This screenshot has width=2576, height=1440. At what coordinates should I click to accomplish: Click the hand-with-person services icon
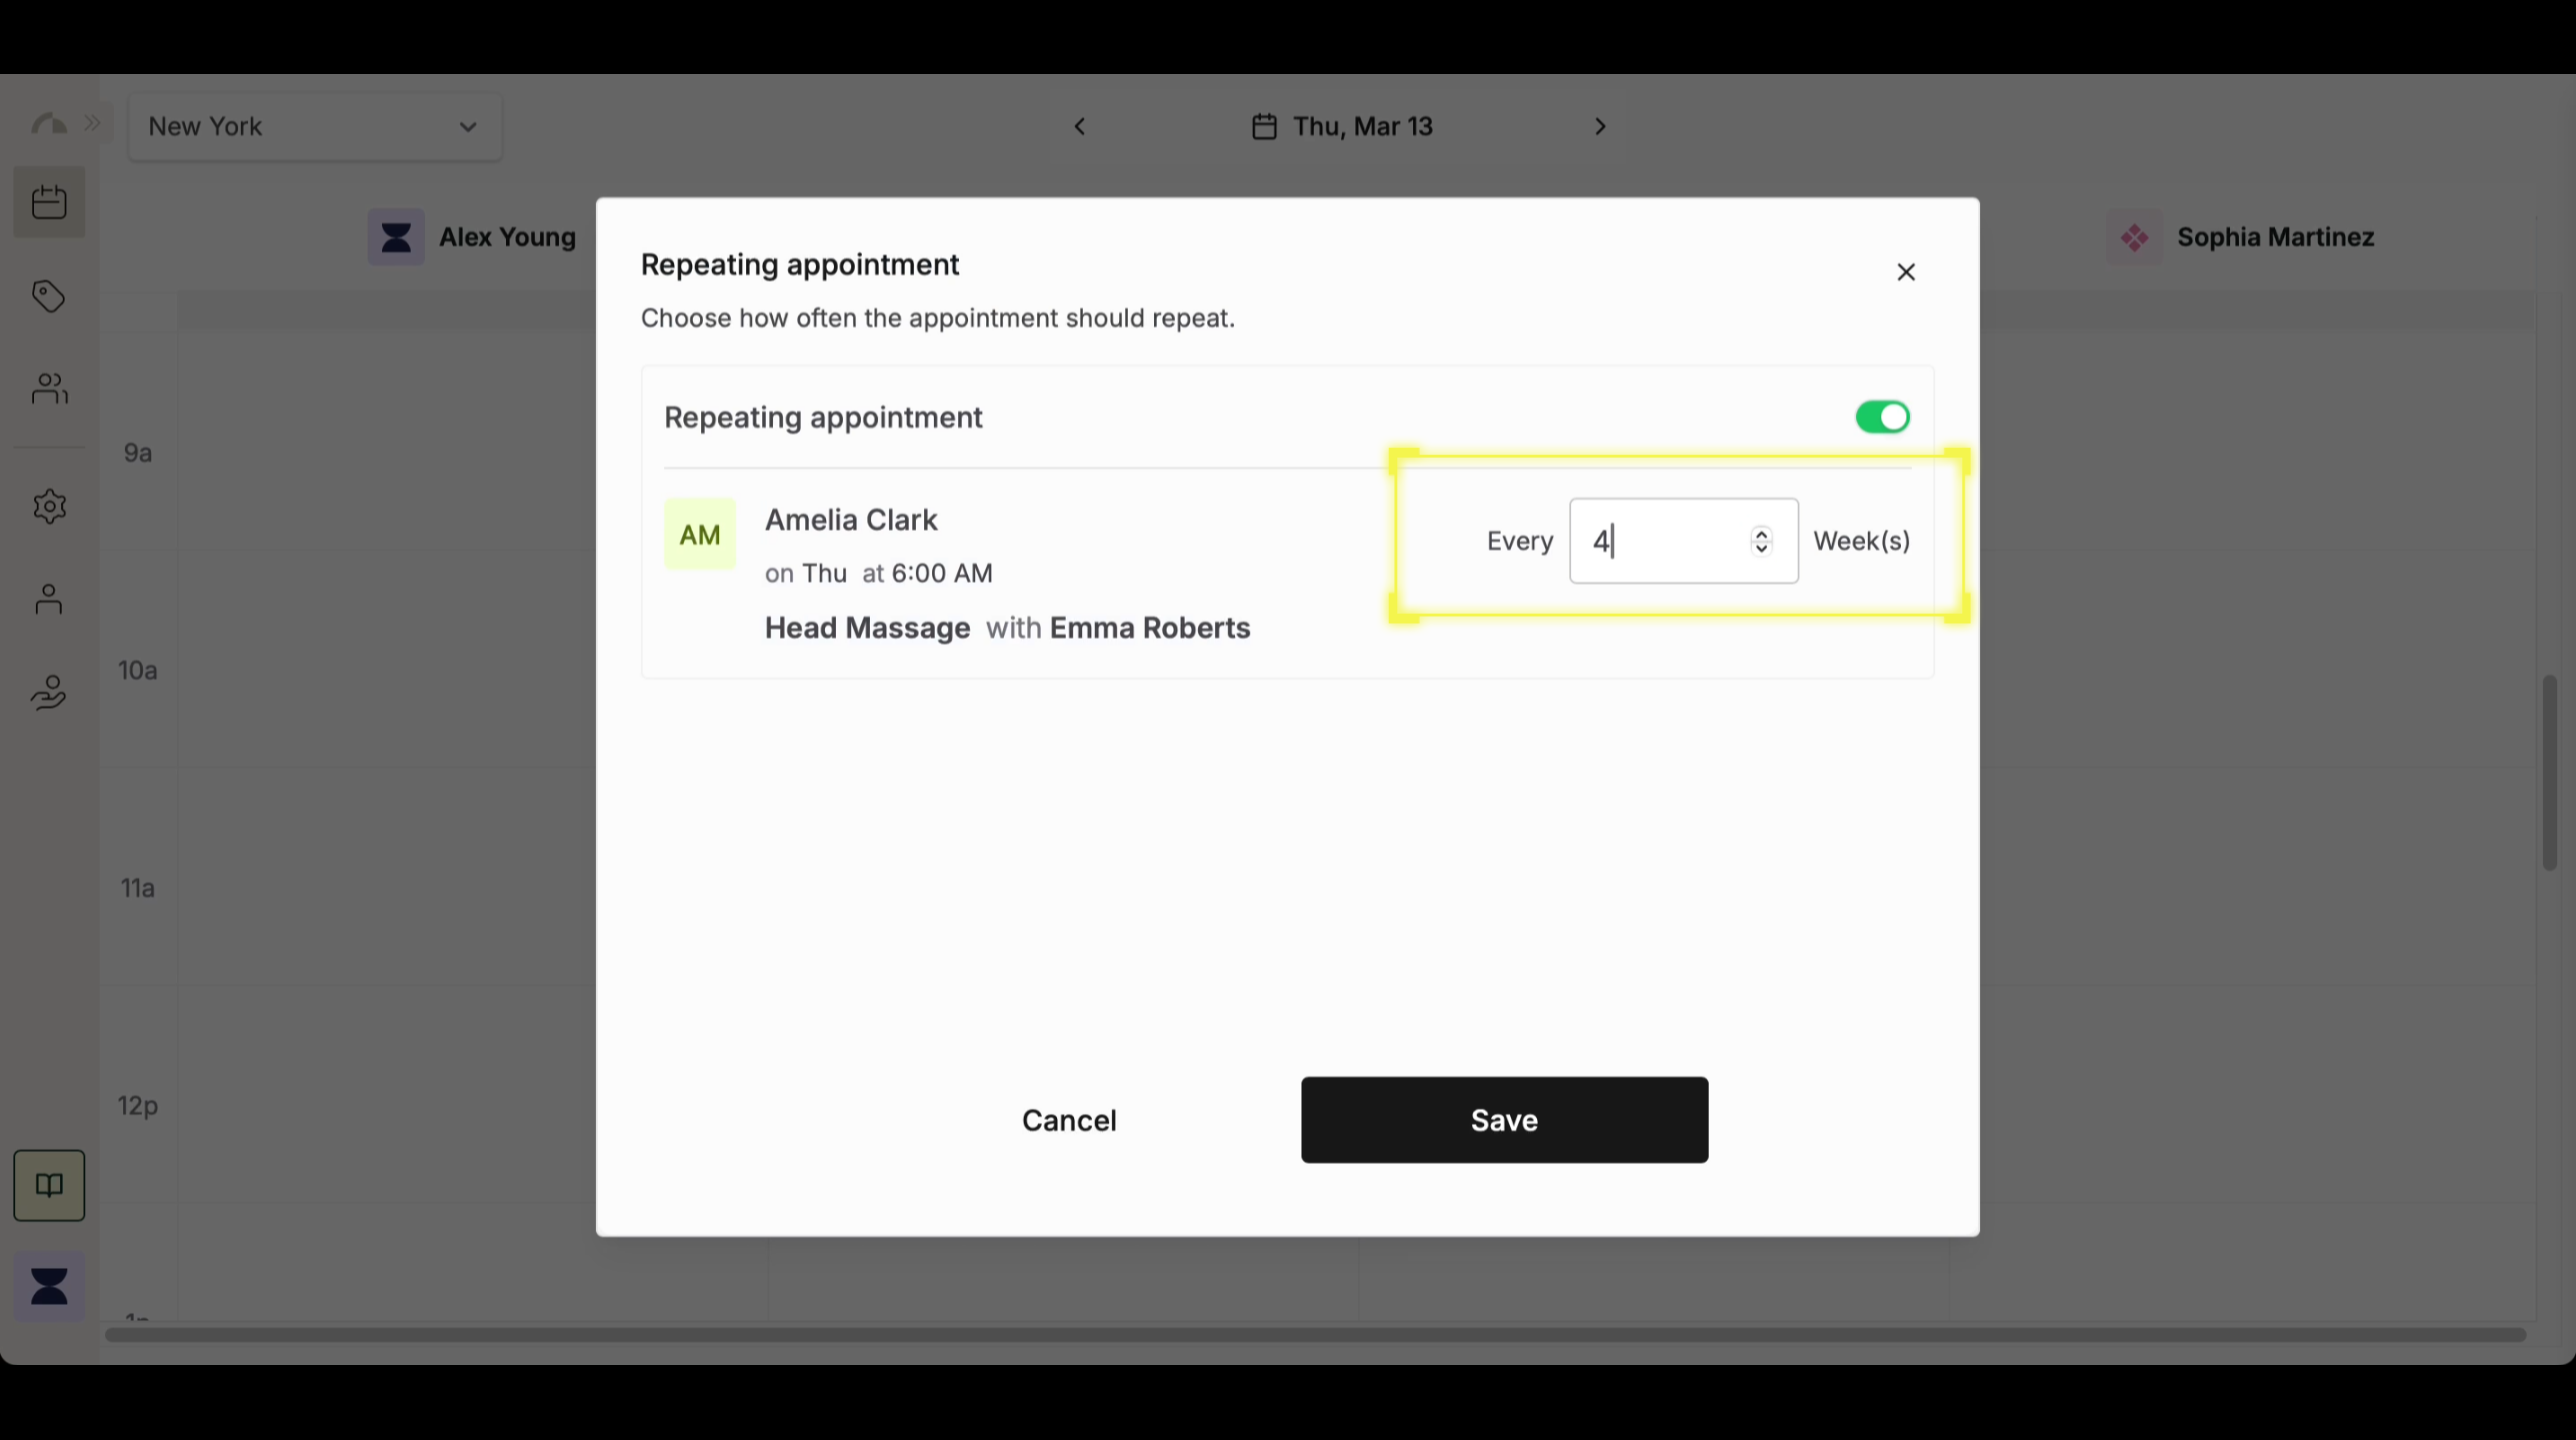coord(48,692)
